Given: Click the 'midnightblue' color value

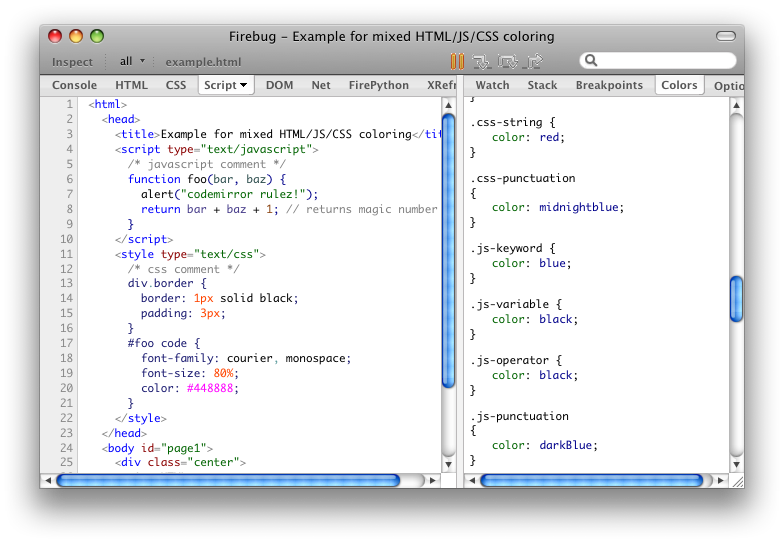Looking at the screenshot, I should (x=578, y=207).
